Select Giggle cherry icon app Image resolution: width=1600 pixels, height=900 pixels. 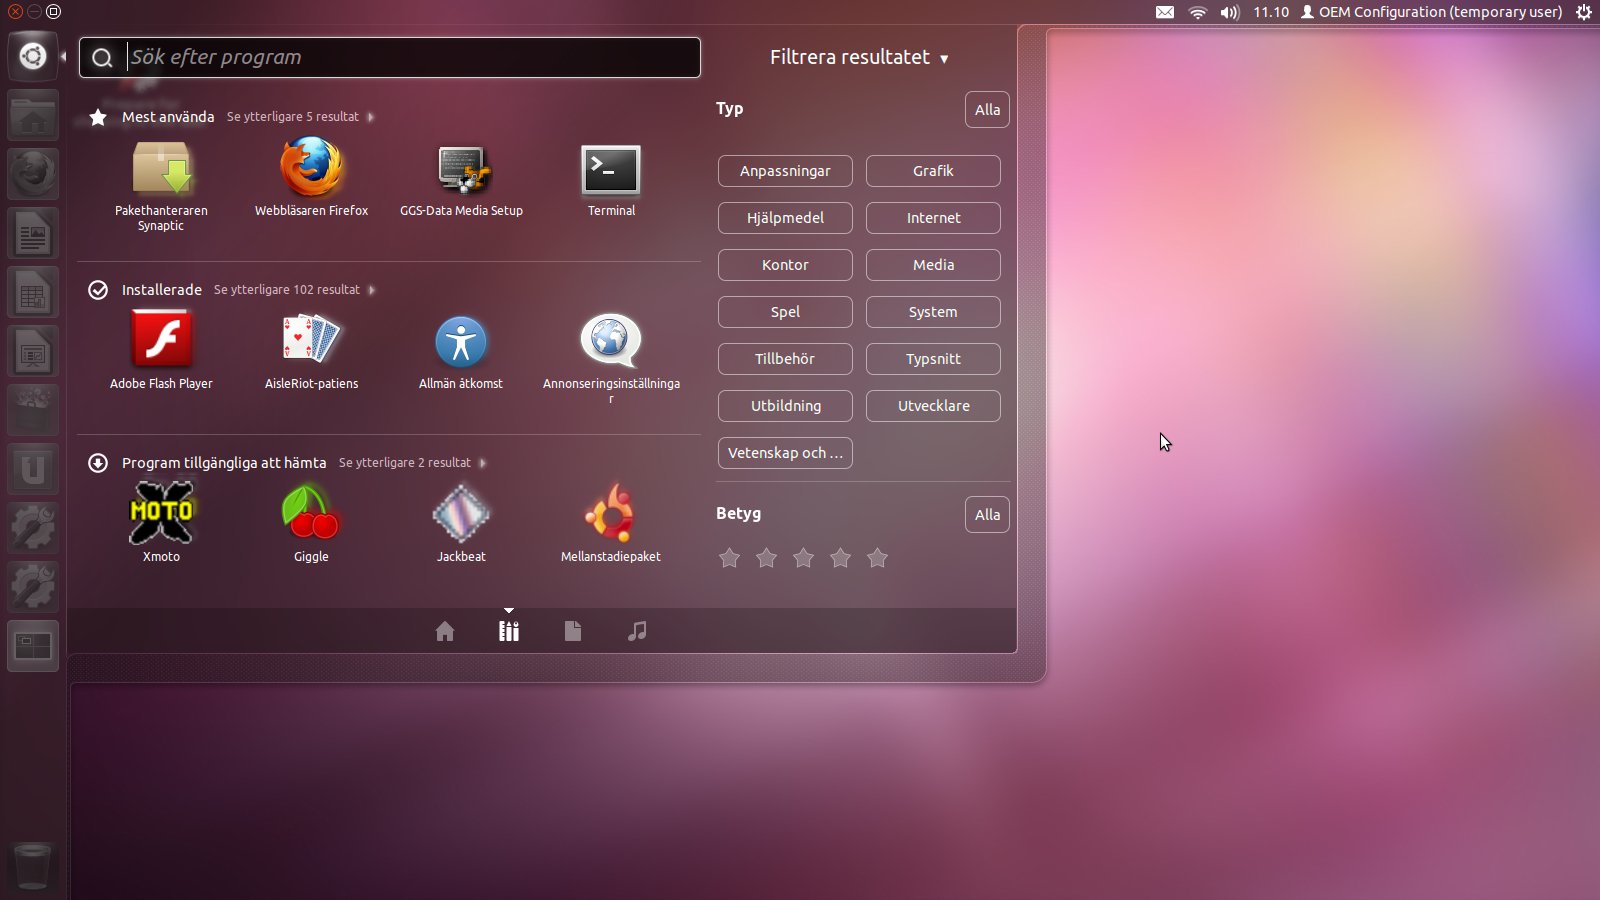coord(311,523)
